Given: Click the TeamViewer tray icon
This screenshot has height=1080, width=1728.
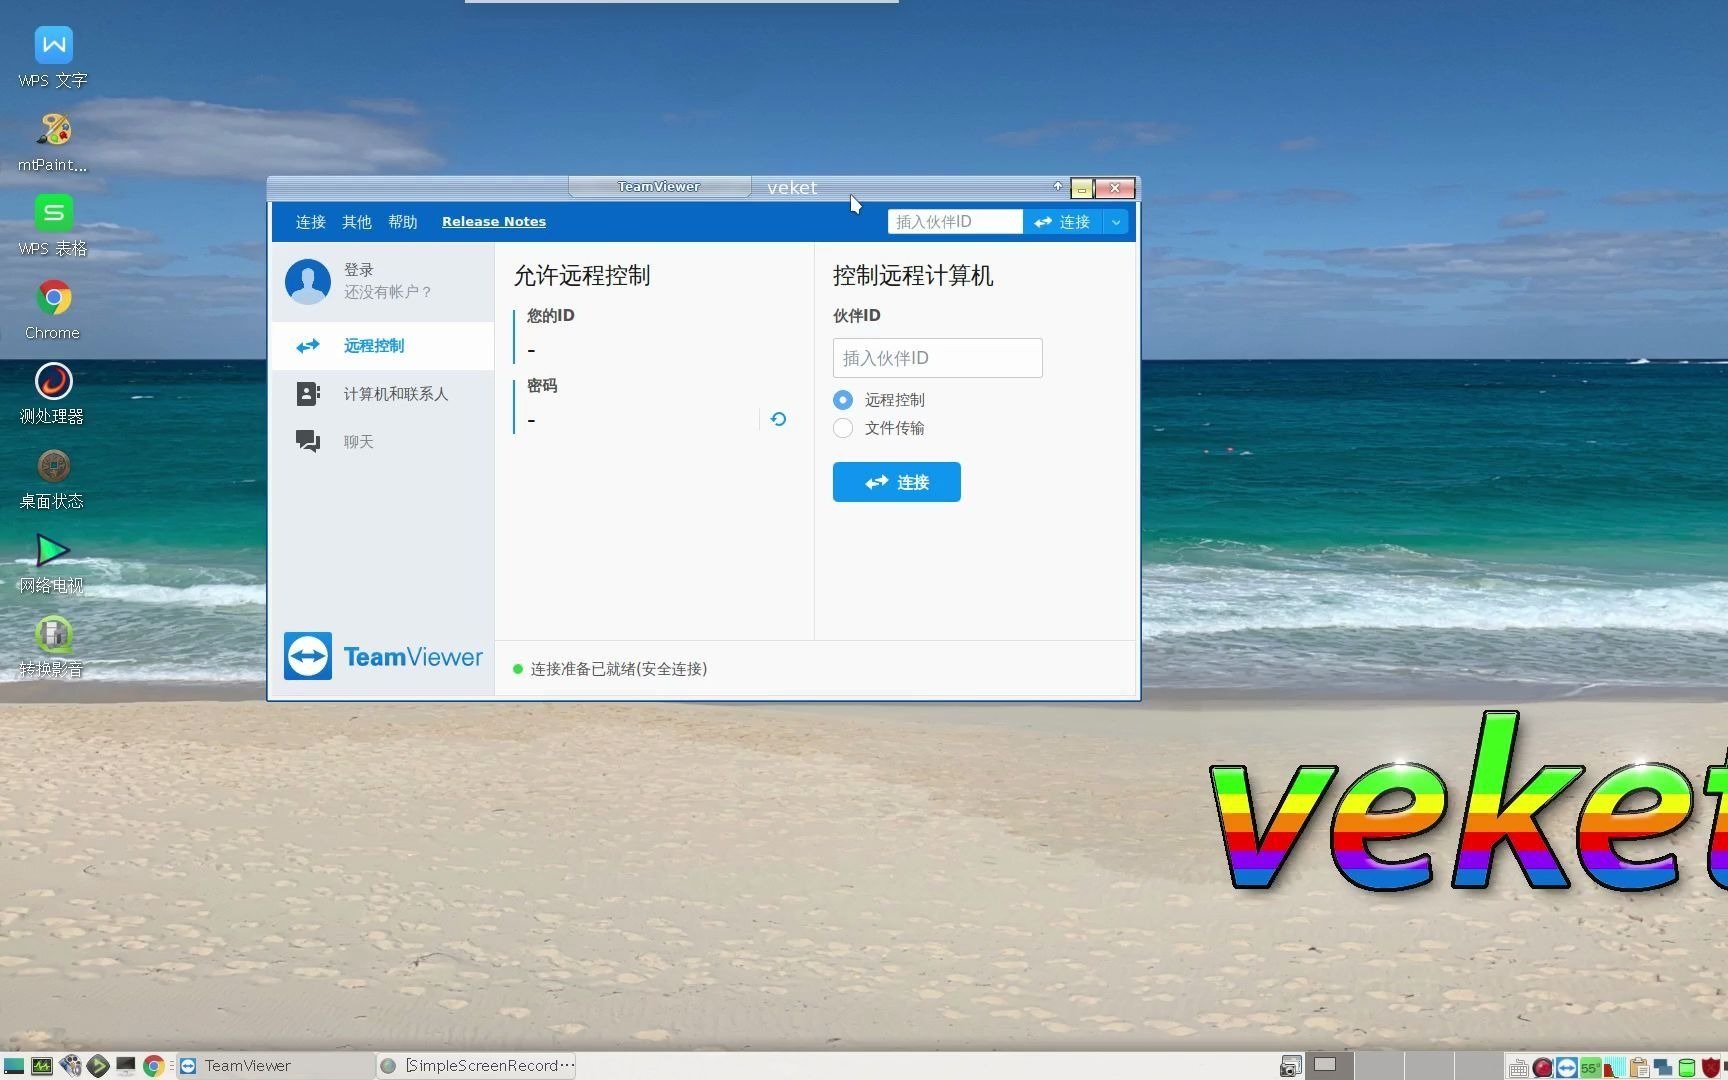Looking at the screenshot, I should 1567,1067.
